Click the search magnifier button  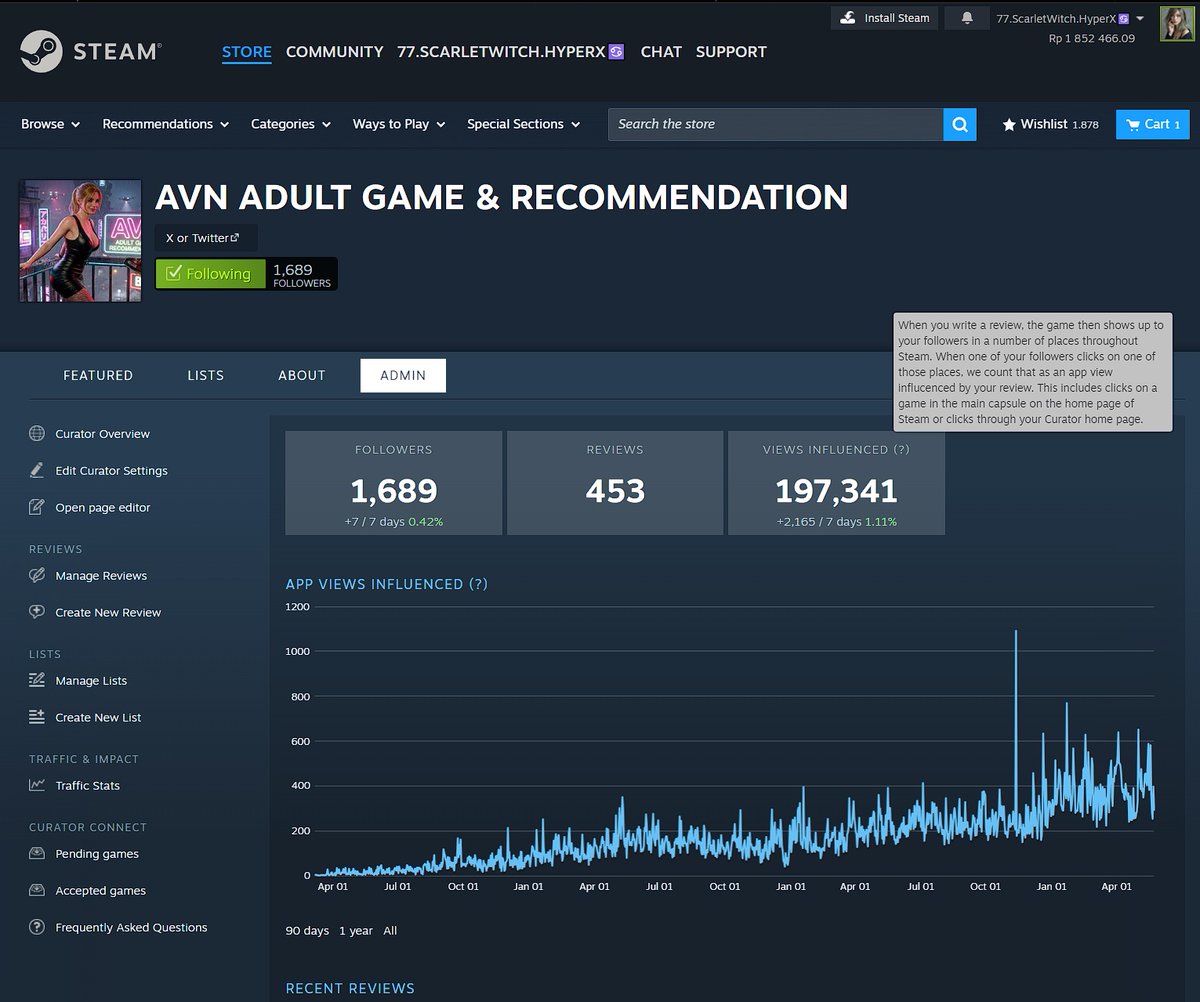(x=960, y=124)
